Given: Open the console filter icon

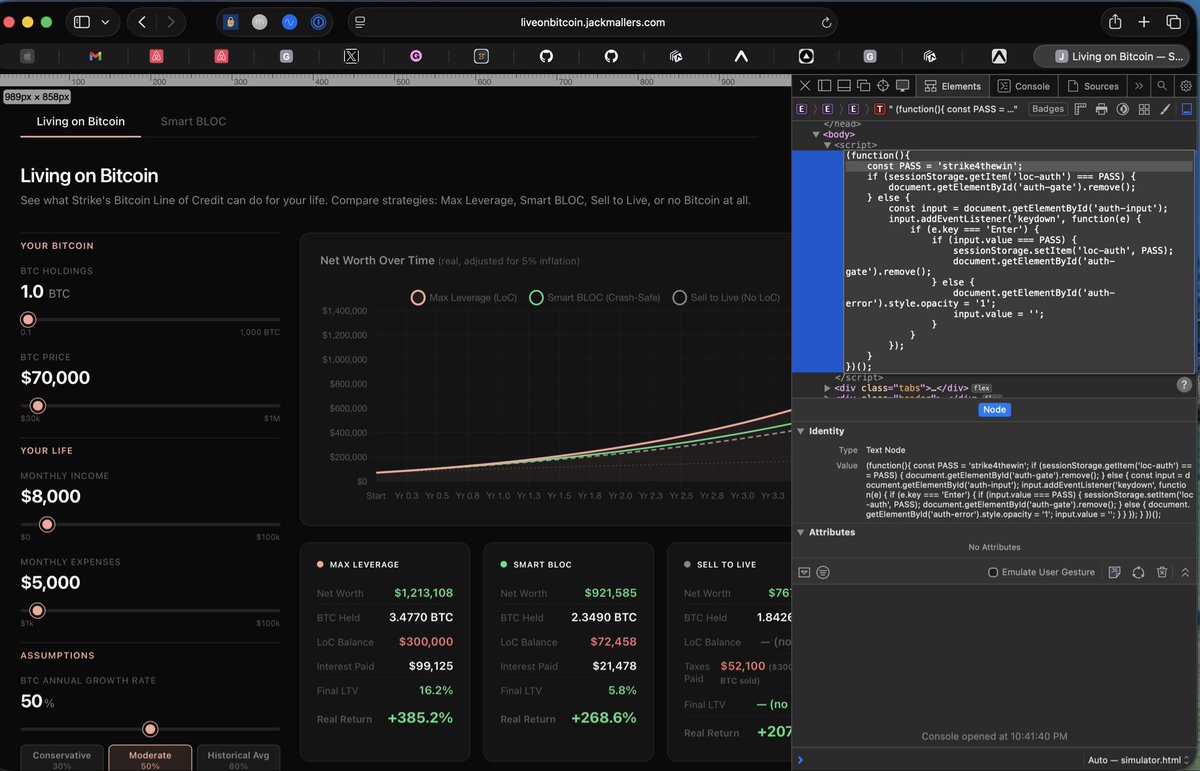Looking at the screenshot, I should click(823, 572).
